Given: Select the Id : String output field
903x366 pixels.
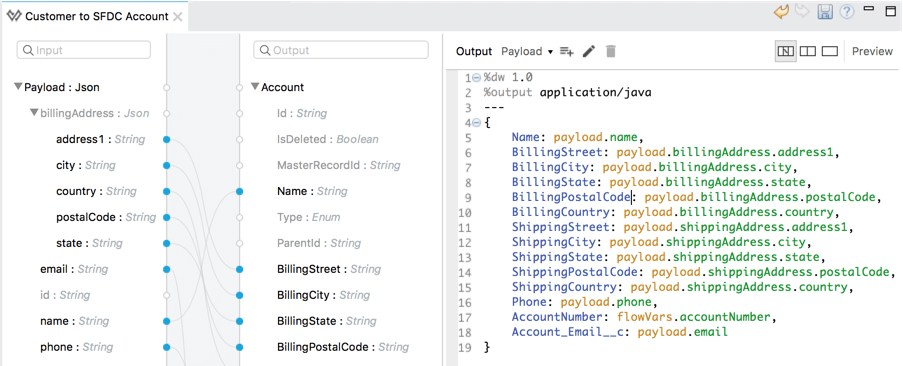Looking at the screenshot, I should click(x=302, y=113).
